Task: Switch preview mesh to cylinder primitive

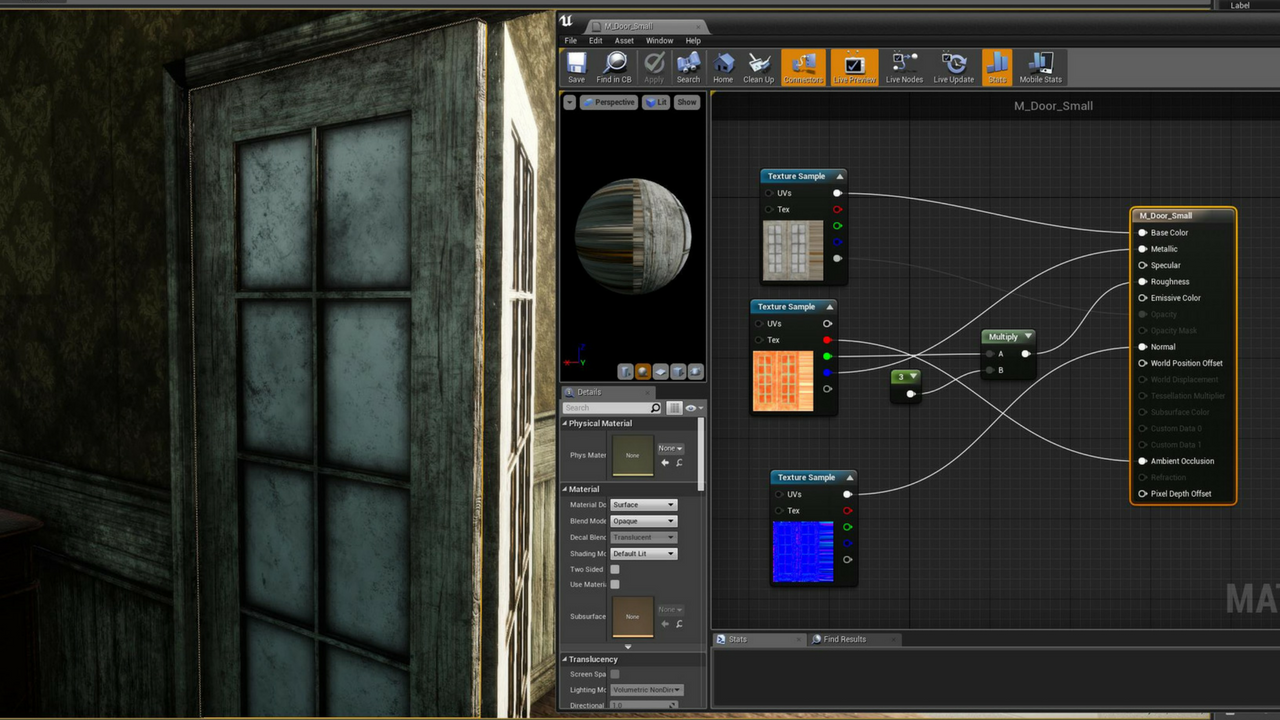Action: (x=626, y=372)
